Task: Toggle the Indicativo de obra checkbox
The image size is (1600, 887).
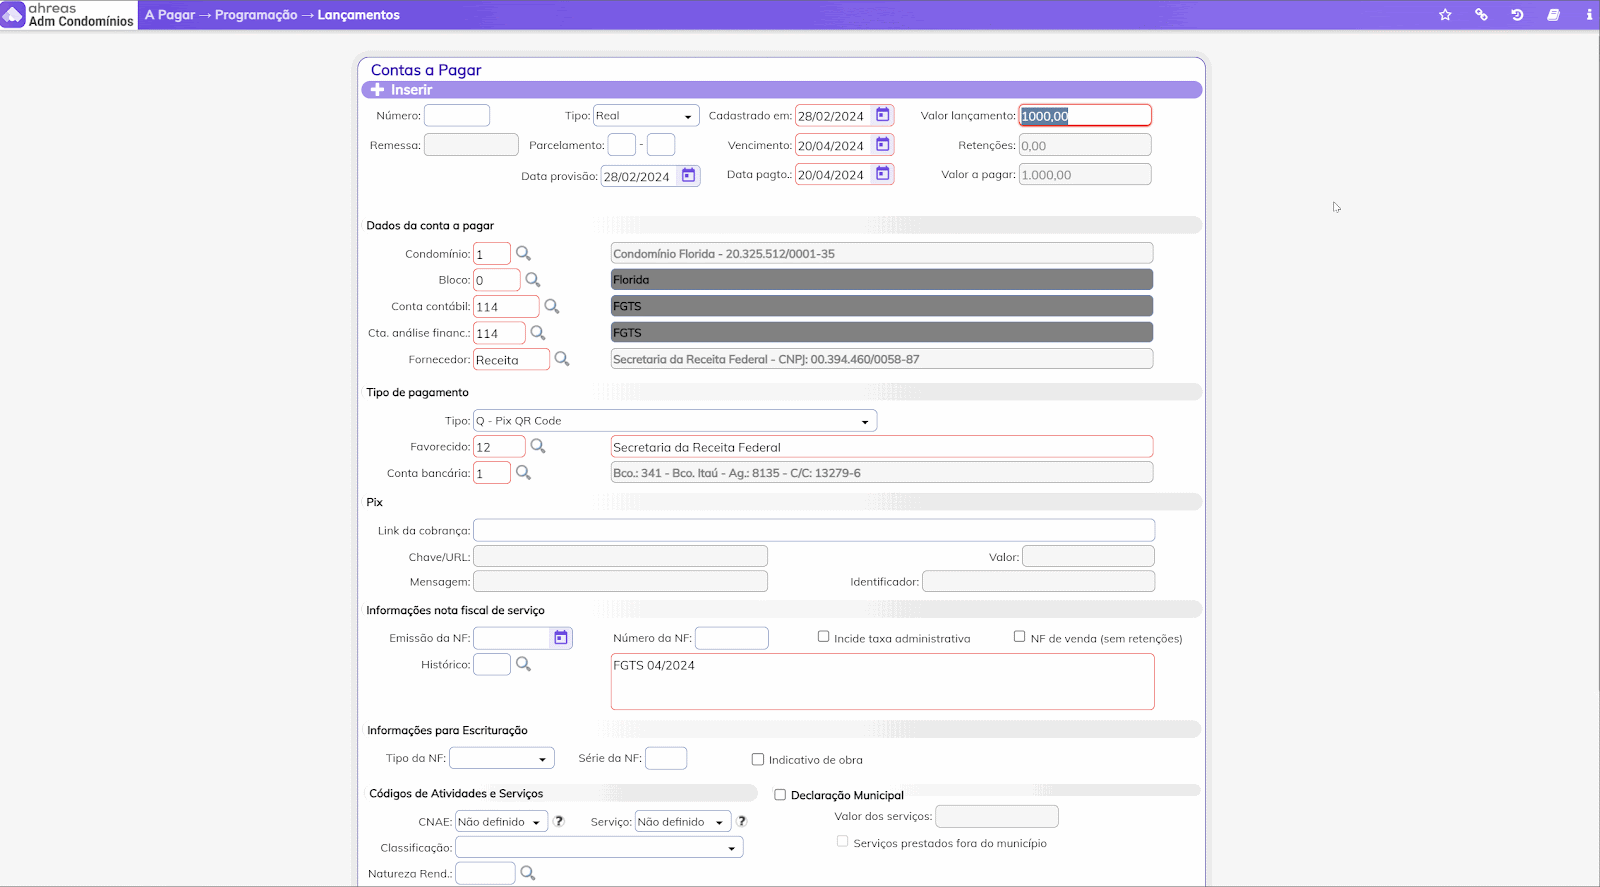Action: pos(758,760)
